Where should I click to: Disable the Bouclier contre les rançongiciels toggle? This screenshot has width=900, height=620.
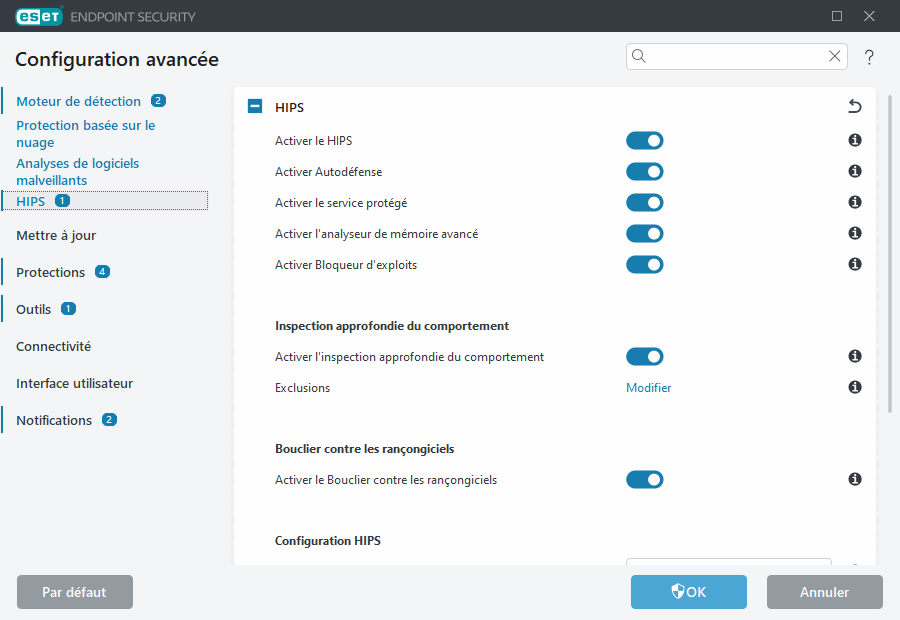tap(644, 479)
